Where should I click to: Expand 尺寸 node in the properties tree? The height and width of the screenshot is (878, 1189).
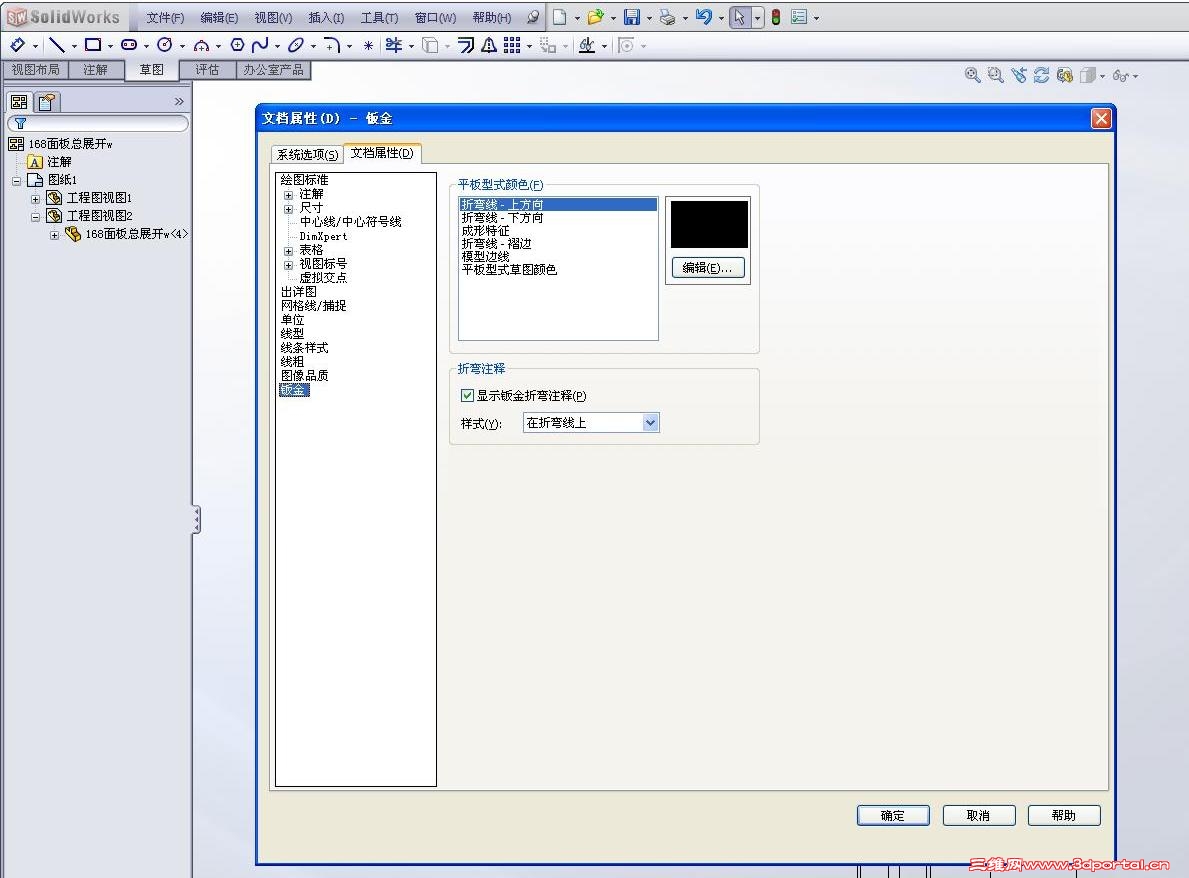288,209
